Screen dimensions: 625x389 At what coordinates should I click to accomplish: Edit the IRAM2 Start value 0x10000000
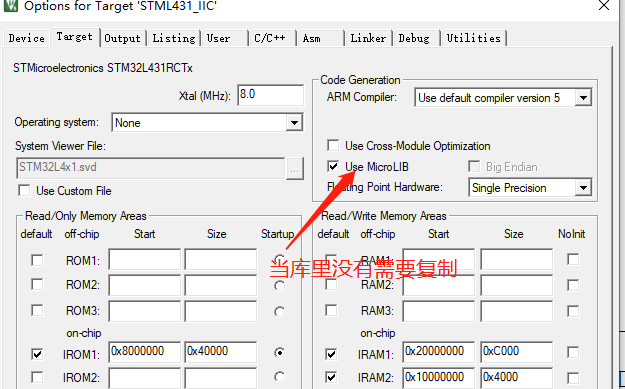pyautogui.click(x=439, y=378)
